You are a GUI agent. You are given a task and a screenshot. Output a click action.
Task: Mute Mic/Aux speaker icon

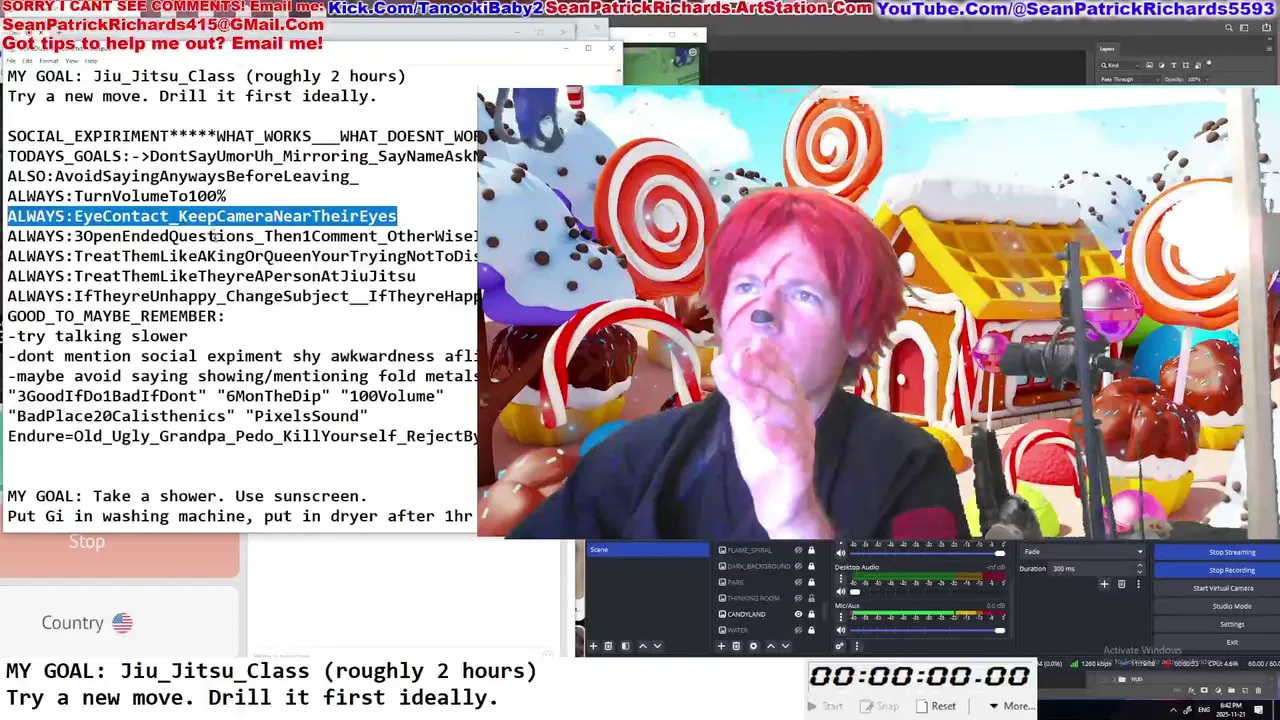pos(841,630)
